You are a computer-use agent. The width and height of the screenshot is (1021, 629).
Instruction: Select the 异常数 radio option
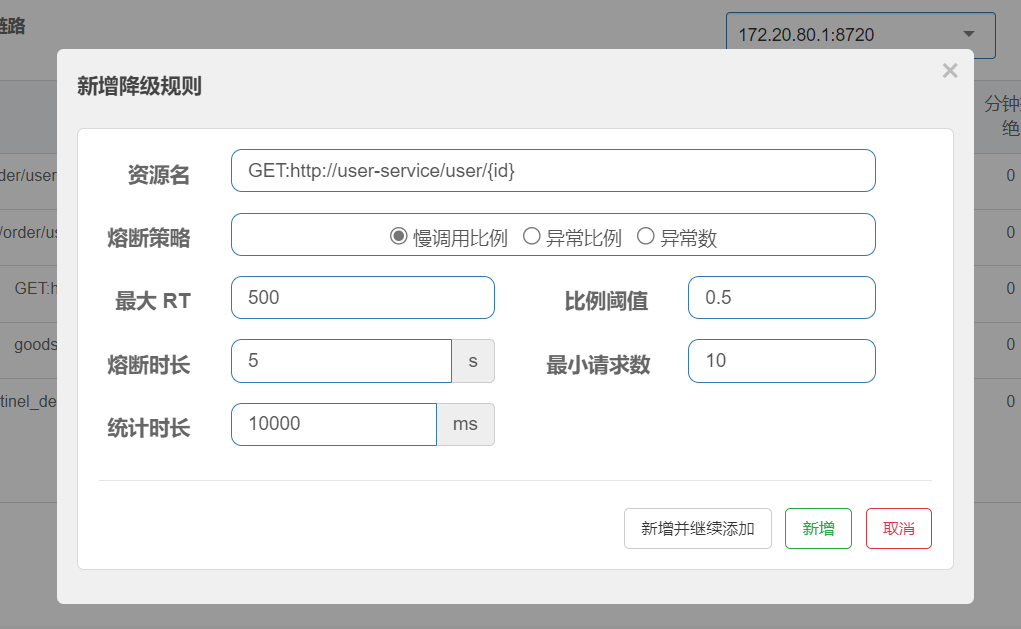[x=646, y=237]
